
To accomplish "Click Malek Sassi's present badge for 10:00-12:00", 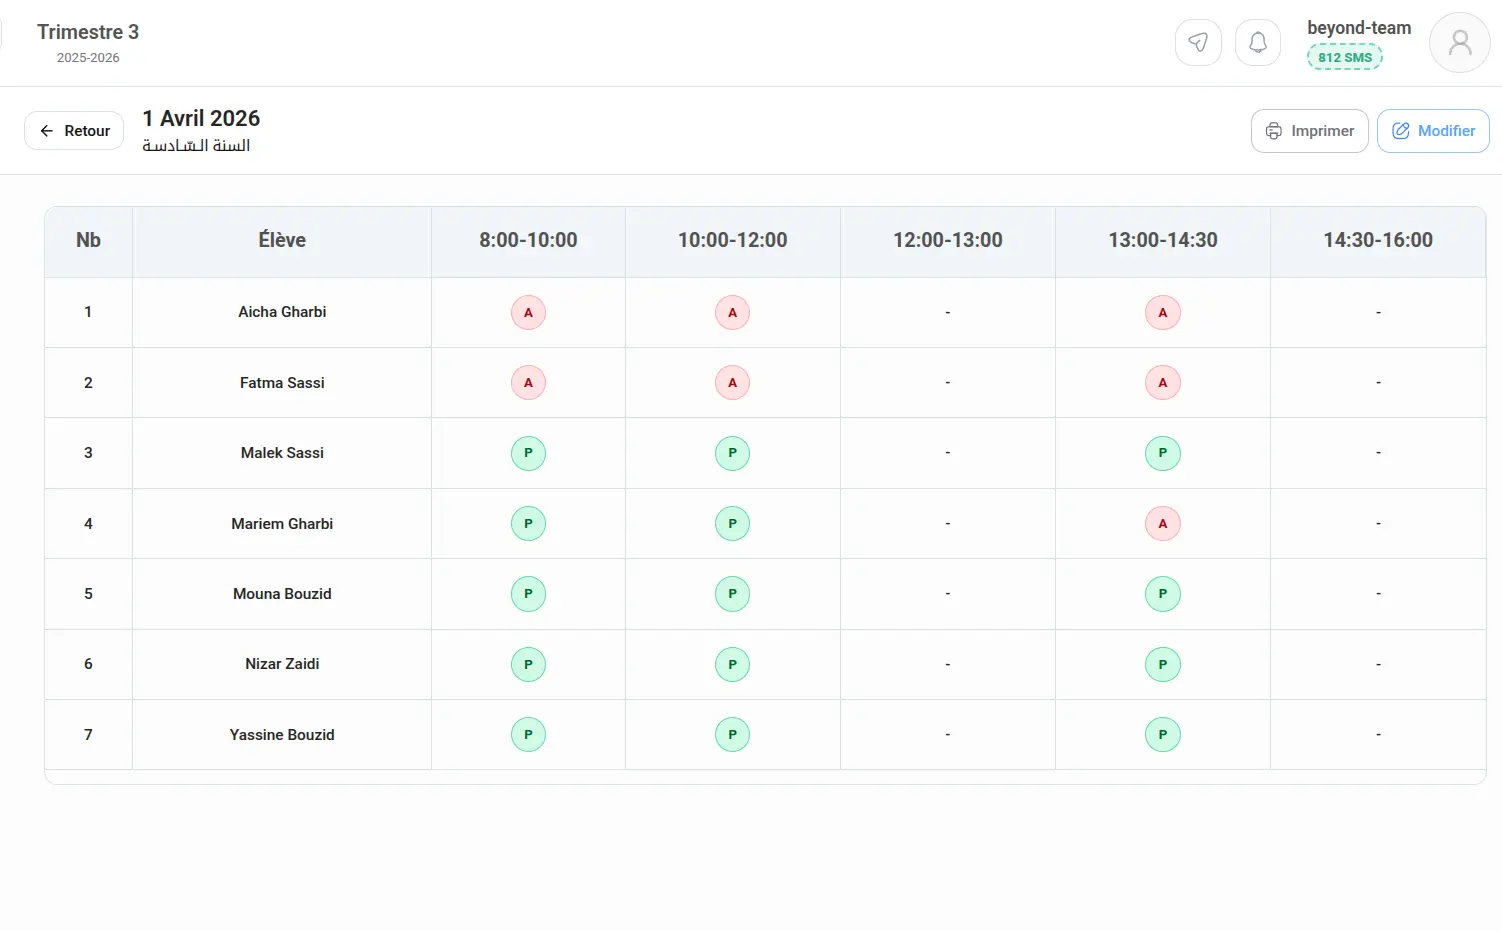I will 732,453.
